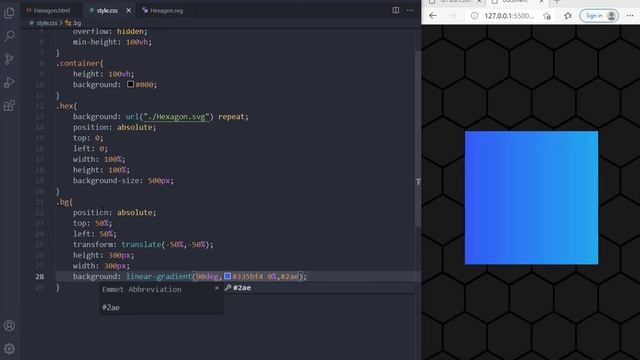Click the linear-gradient function text
Viewport: 640px width, 360px height.
tap(159, 276)
